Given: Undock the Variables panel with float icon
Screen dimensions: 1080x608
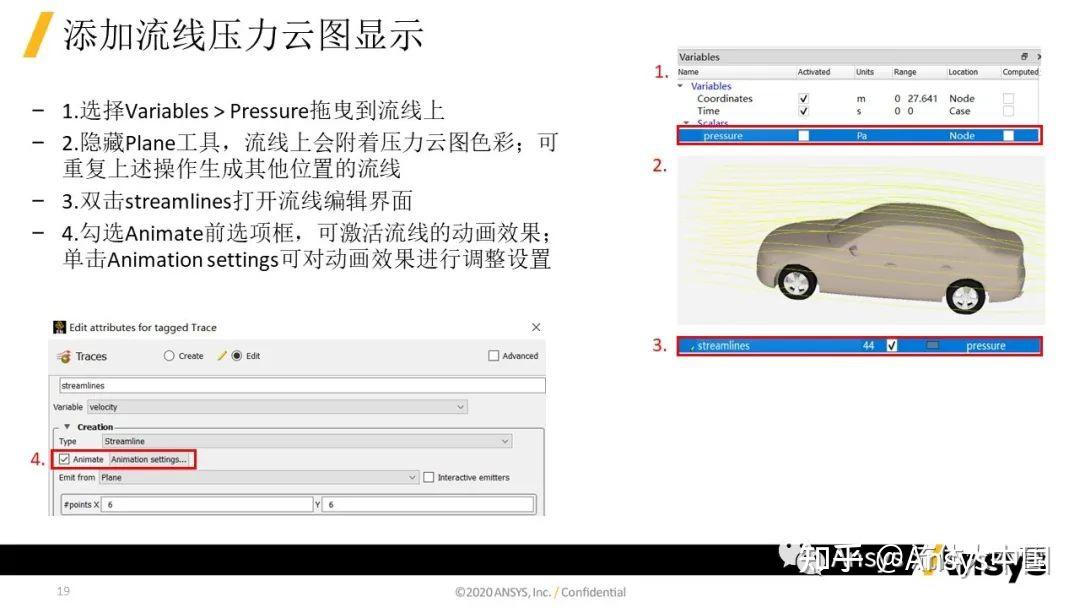Looking at the screenshot, I should pos(1024,56).
